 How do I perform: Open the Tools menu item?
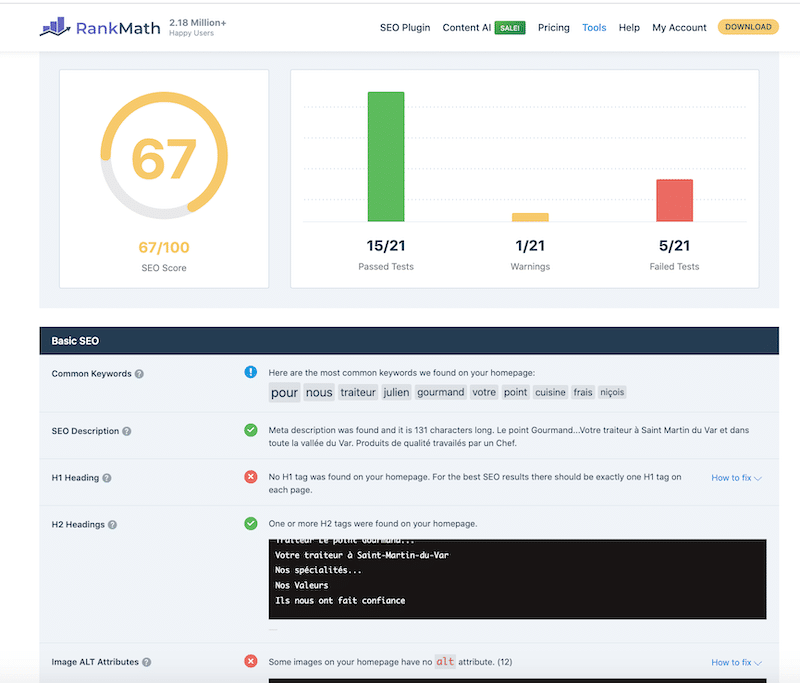[594, 28]
